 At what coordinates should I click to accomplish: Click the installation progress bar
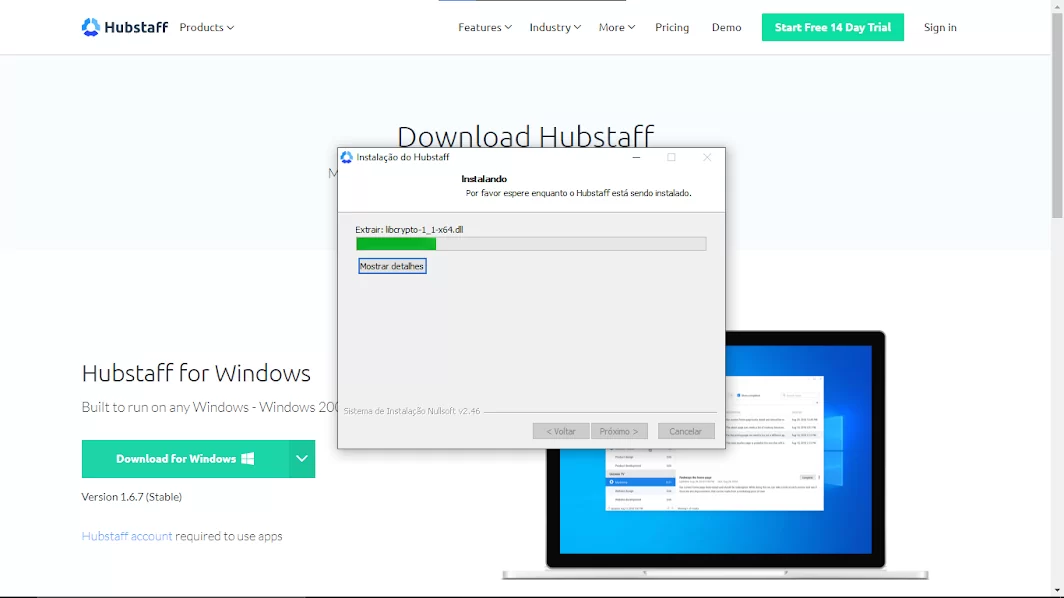click(x=531, y=244)
